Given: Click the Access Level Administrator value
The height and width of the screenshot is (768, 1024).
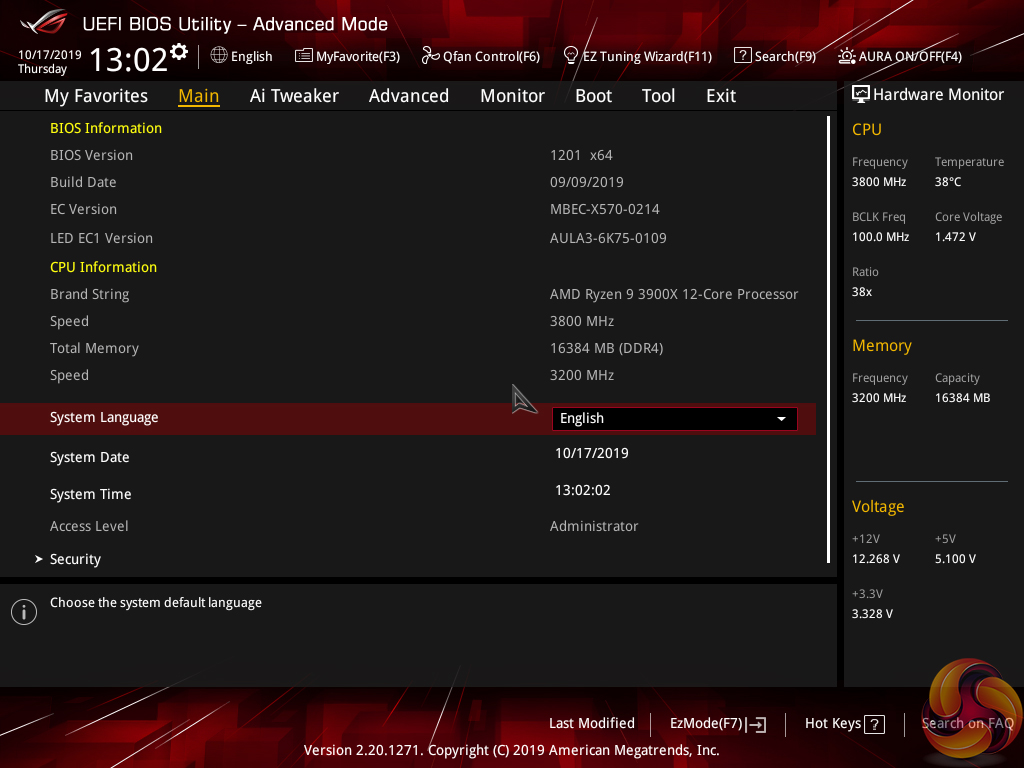Looking at the screenshot, I should [594, 526].
